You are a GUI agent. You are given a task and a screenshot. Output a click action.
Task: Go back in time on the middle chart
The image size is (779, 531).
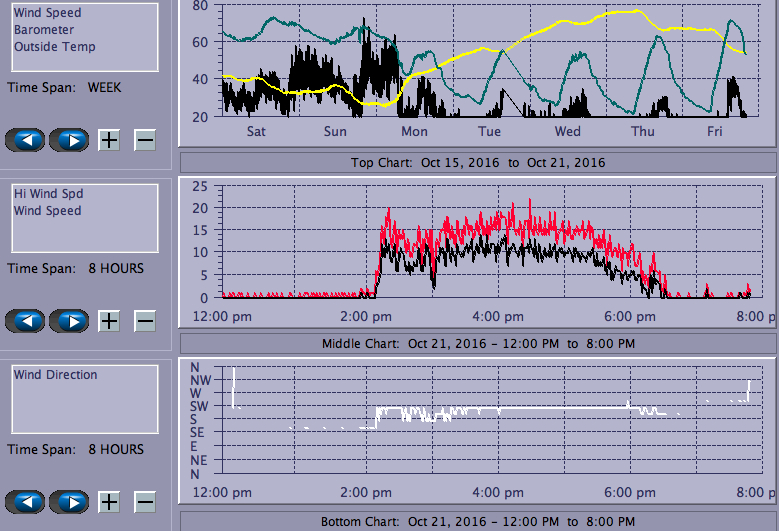coord(26,321)
